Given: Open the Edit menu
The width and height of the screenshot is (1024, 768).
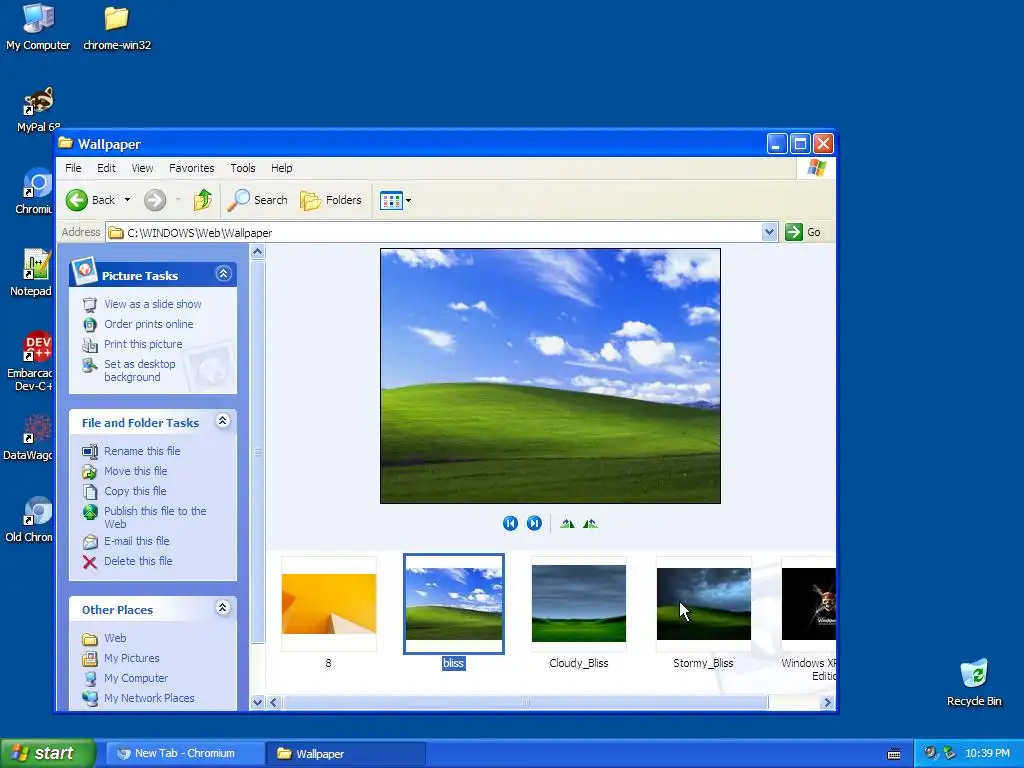Looking at the screenshot, I should click(106, 168).
